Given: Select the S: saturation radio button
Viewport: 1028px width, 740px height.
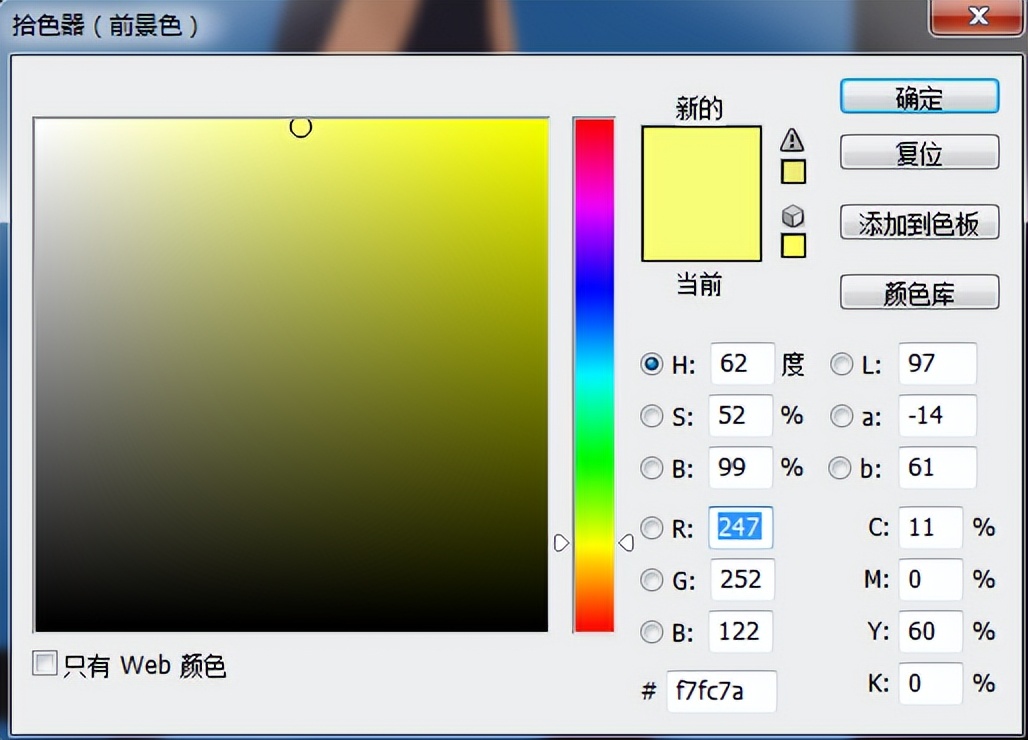Looking at the screenshot, I should 651,416.
